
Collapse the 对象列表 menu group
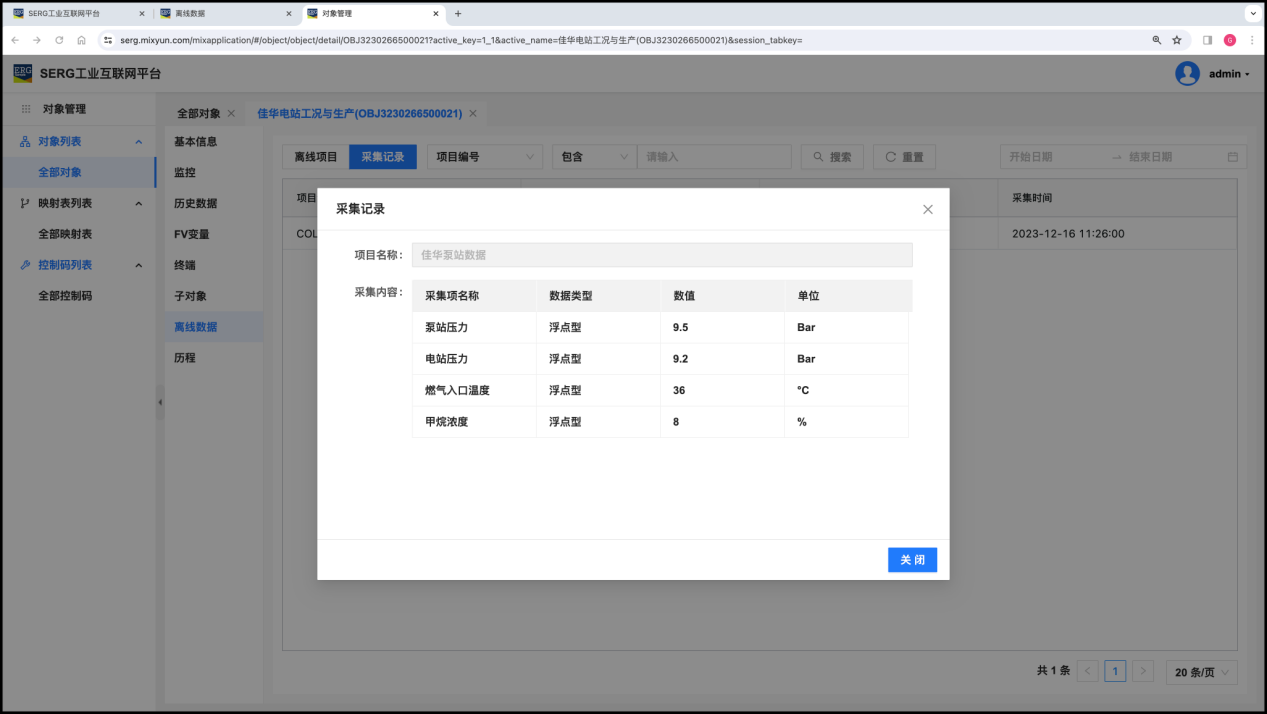click(x=139, y=142)
